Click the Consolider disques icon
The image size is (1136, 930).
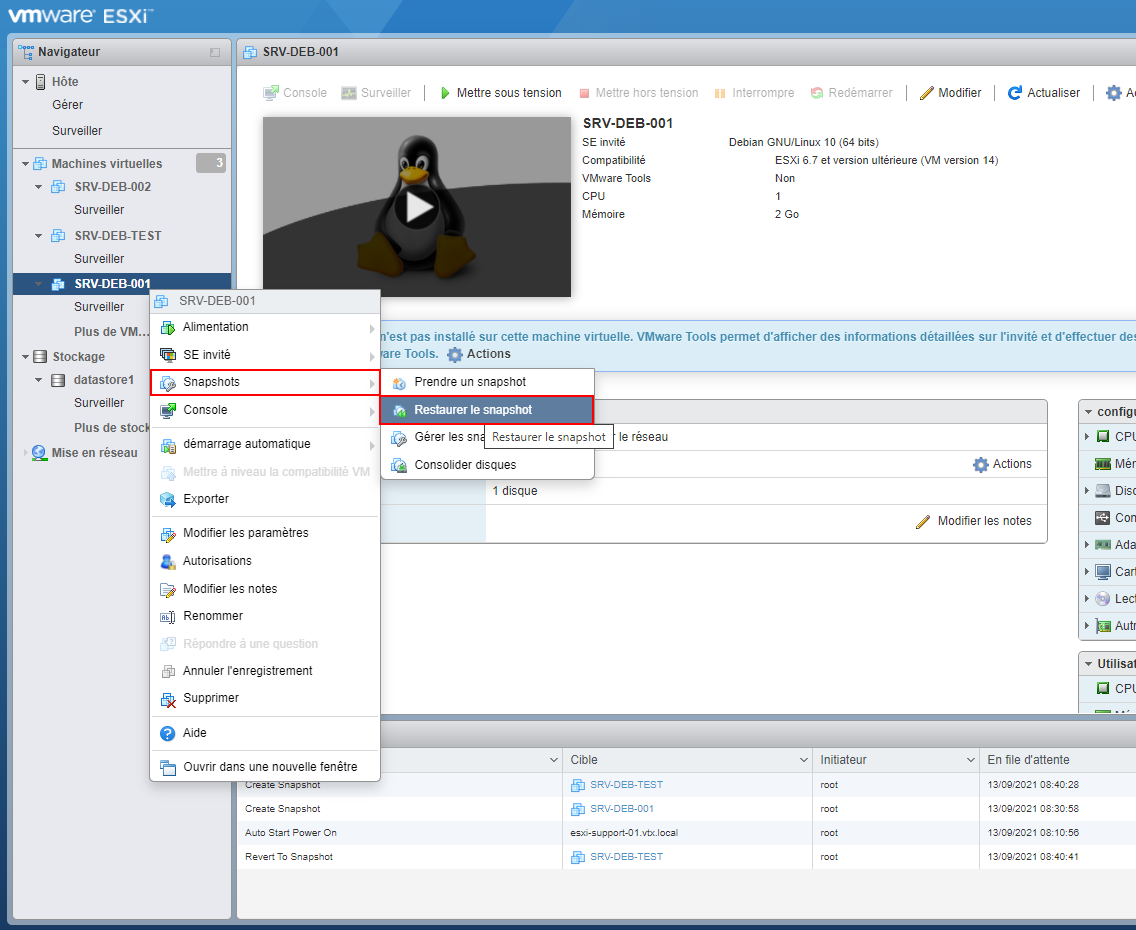coord(399,465)
